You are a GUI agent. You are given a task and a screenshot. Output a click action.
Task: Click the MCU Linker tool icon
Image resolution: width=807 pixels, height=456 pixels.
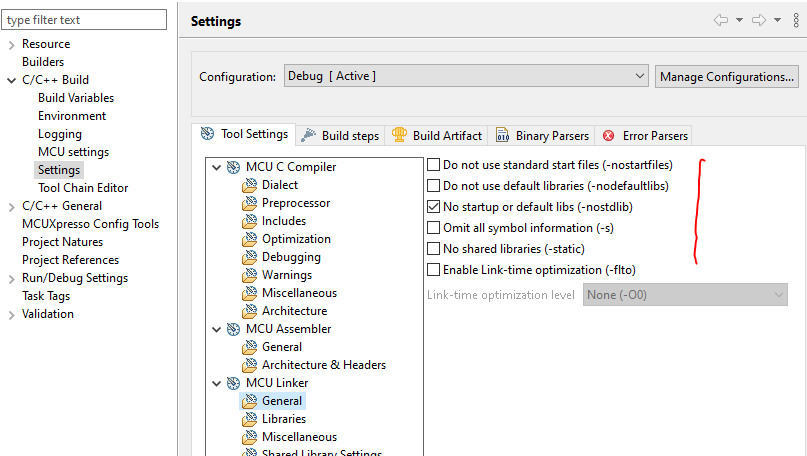pos(233,383)
